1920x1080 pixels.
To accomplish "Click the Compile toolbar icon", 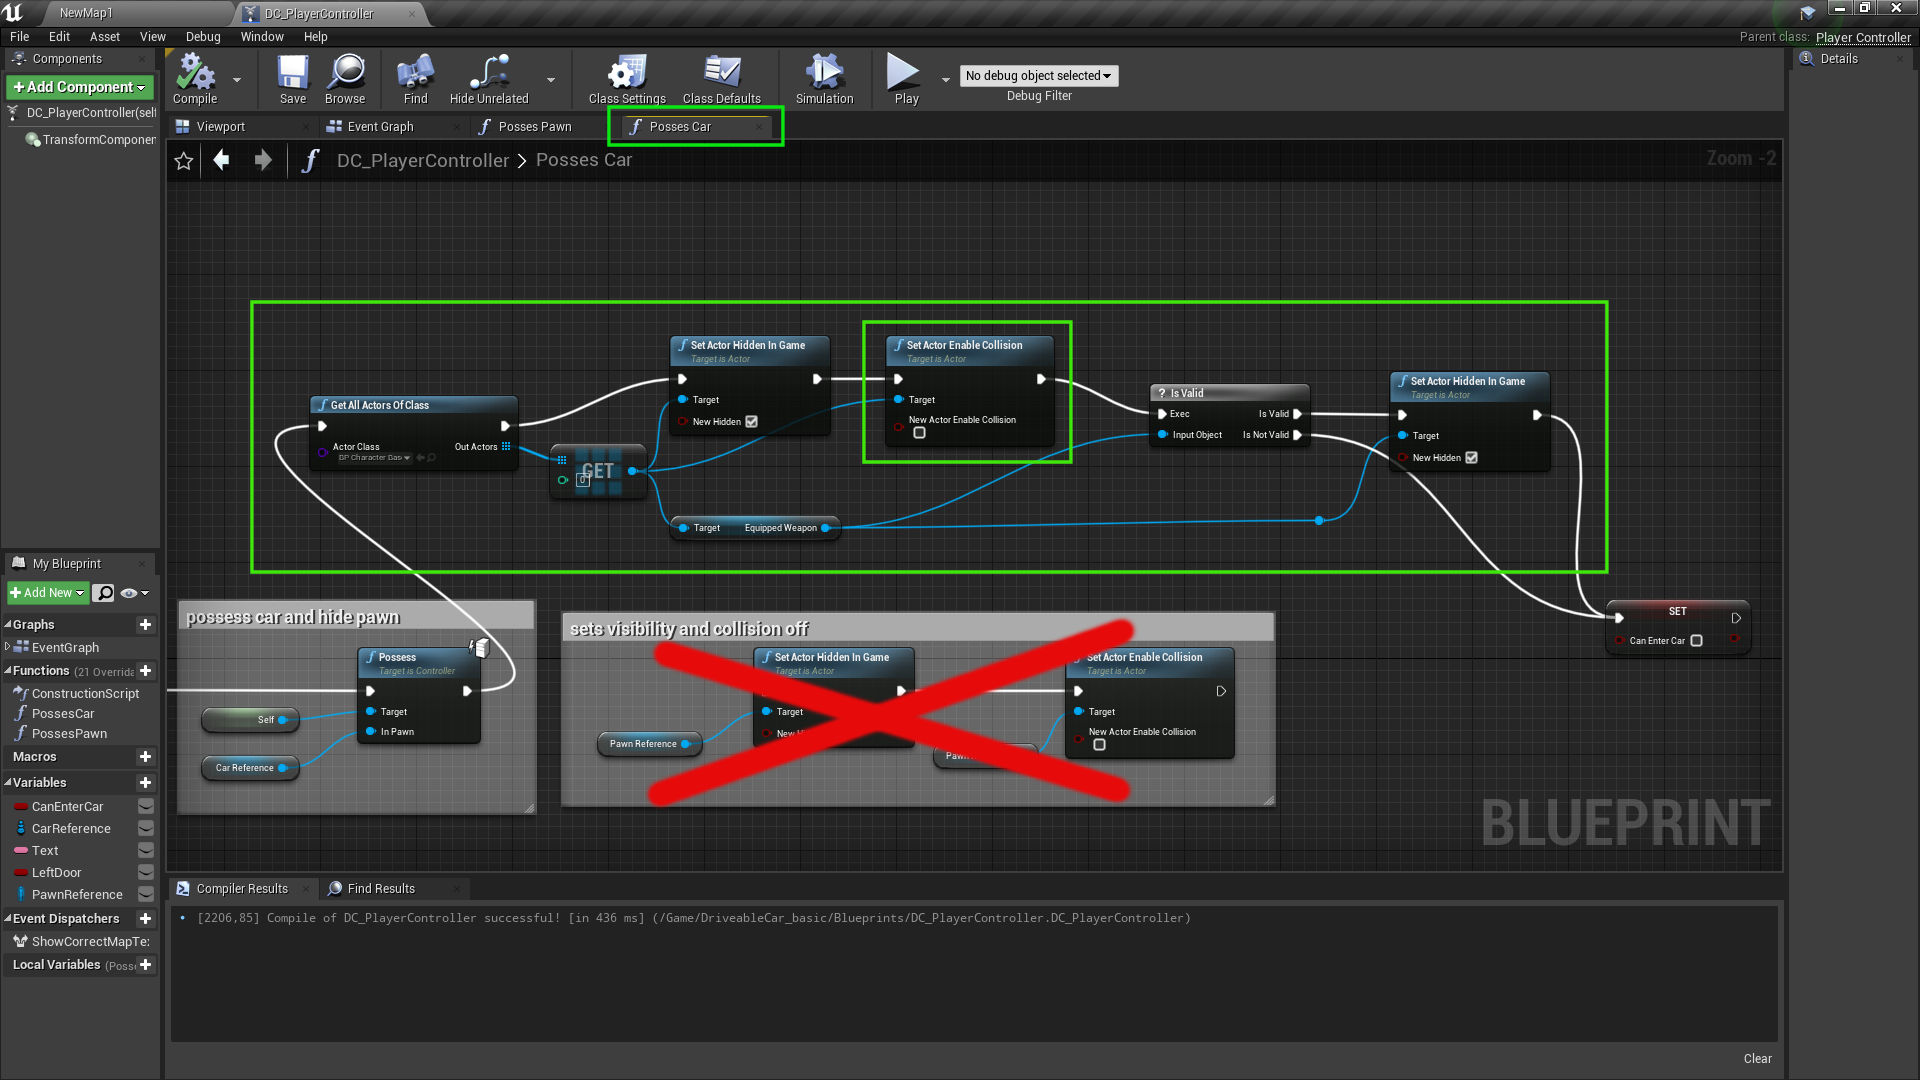I will pos(194,78).
